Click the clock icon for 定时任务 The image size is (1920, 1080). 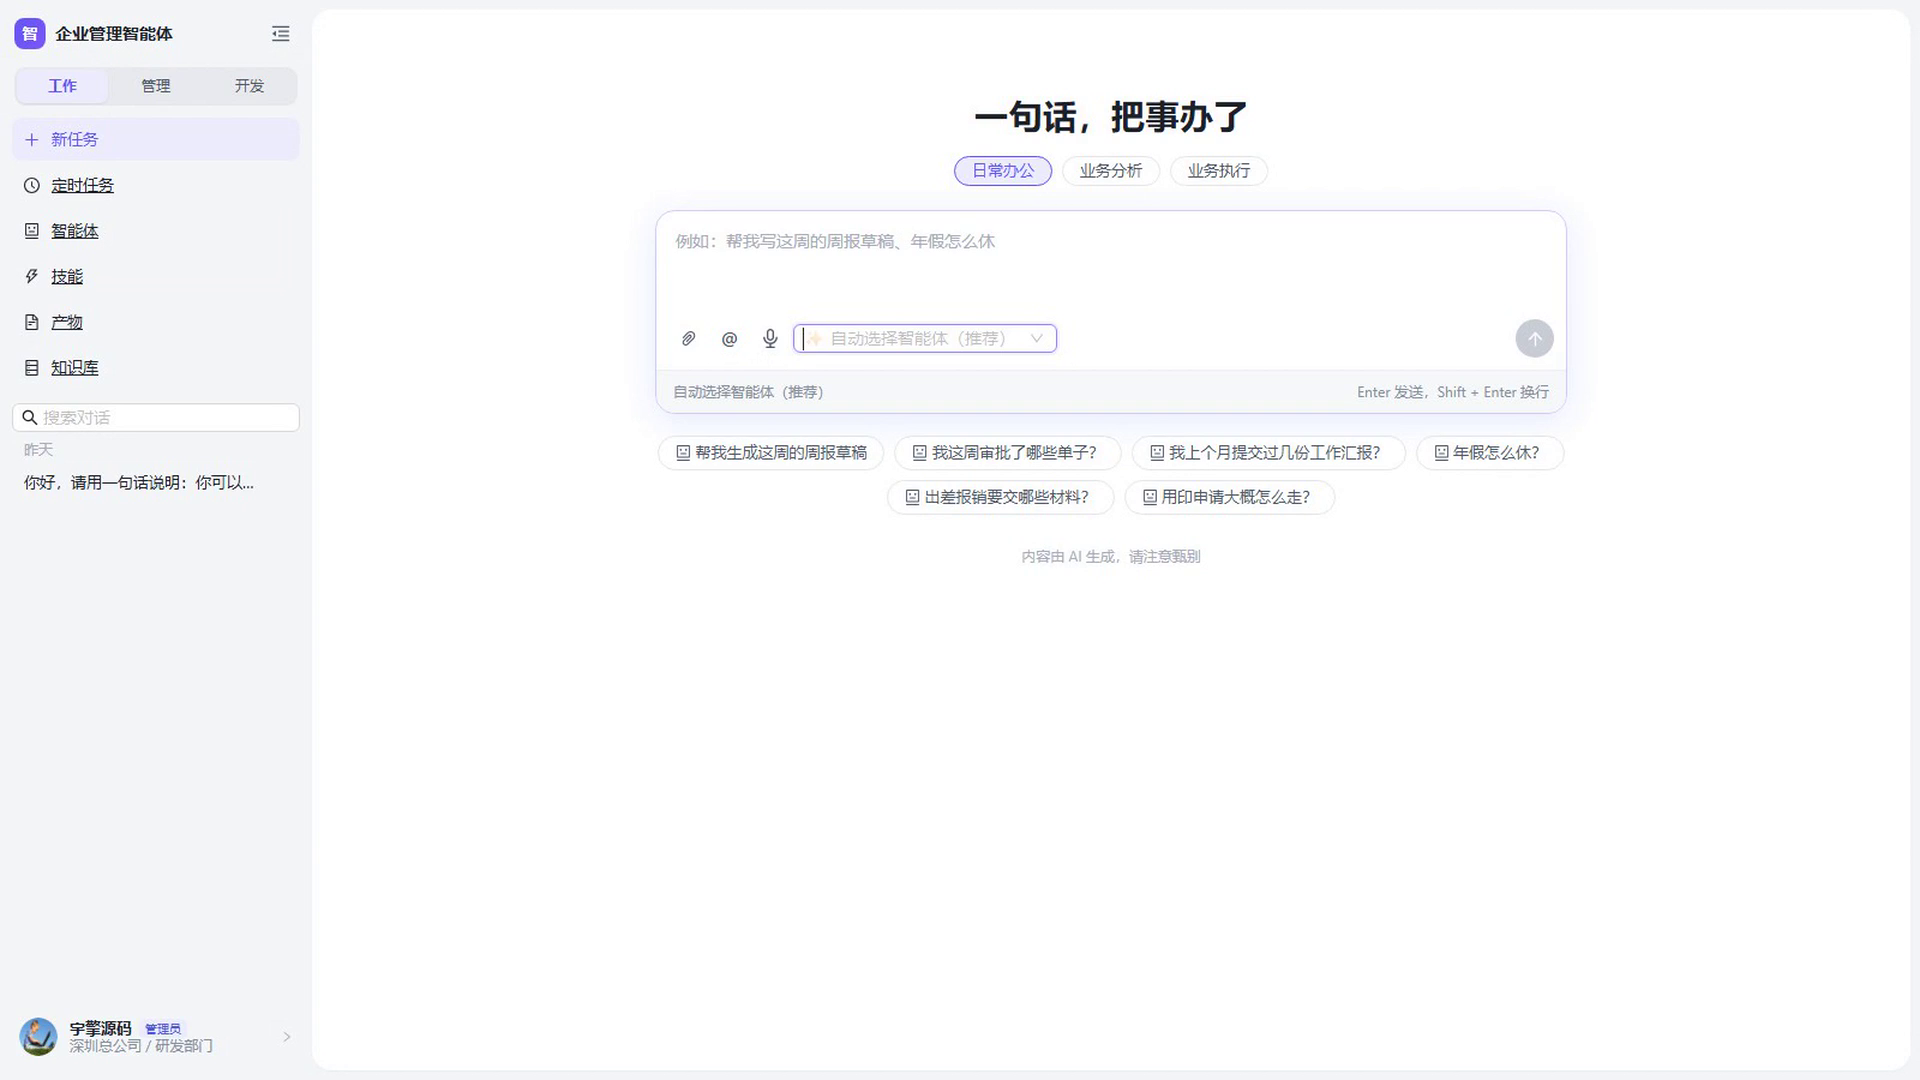pos(32,186)
